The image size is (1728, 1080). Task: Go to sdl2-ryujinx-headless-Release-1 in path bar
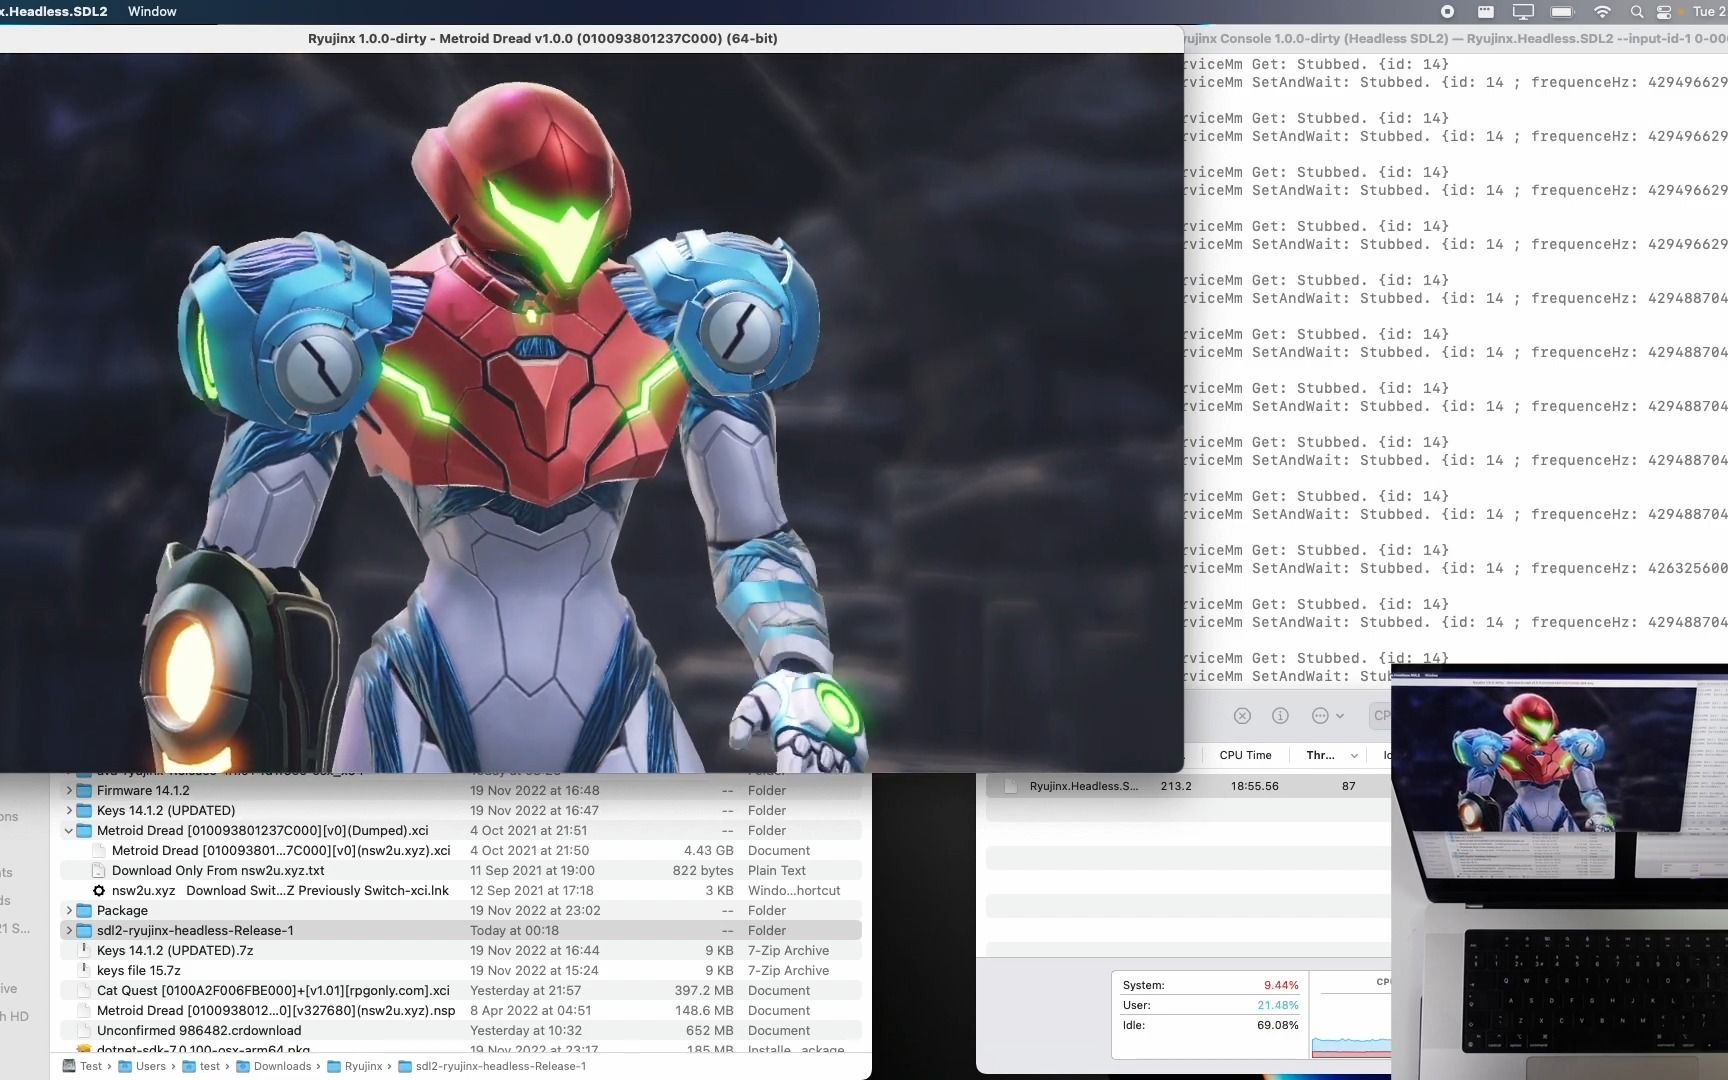[492, 1066]
